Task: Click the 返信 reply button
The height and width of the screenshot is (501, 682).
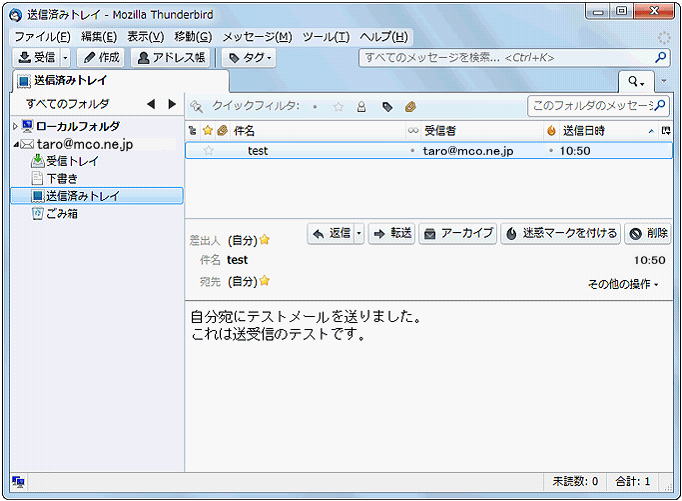Action: [x=331, y=234]
